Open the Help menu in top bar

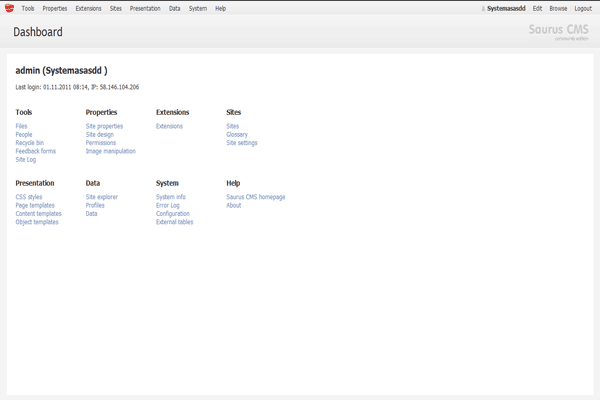(x=220, y=8)
